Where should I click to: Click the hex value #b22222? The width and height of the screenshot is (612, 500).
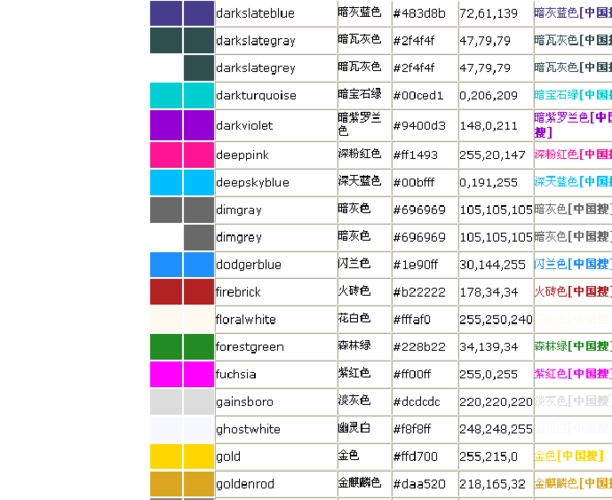coord(419,292)
